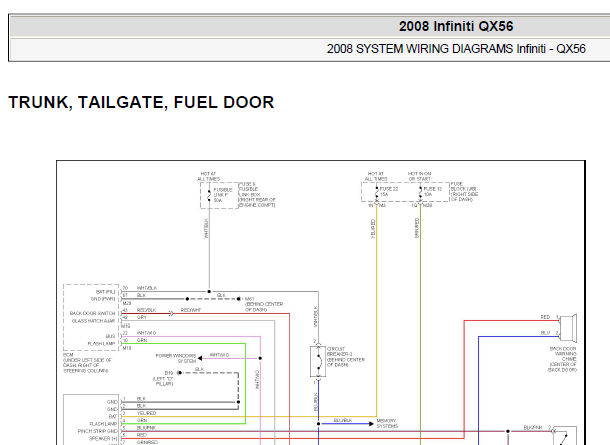Viewport: 610px width, 445px height.
Task: Click the "BCM (UNDER LEFT SIDE OF DASH)" location note
Action: click(x=87, y=363)
